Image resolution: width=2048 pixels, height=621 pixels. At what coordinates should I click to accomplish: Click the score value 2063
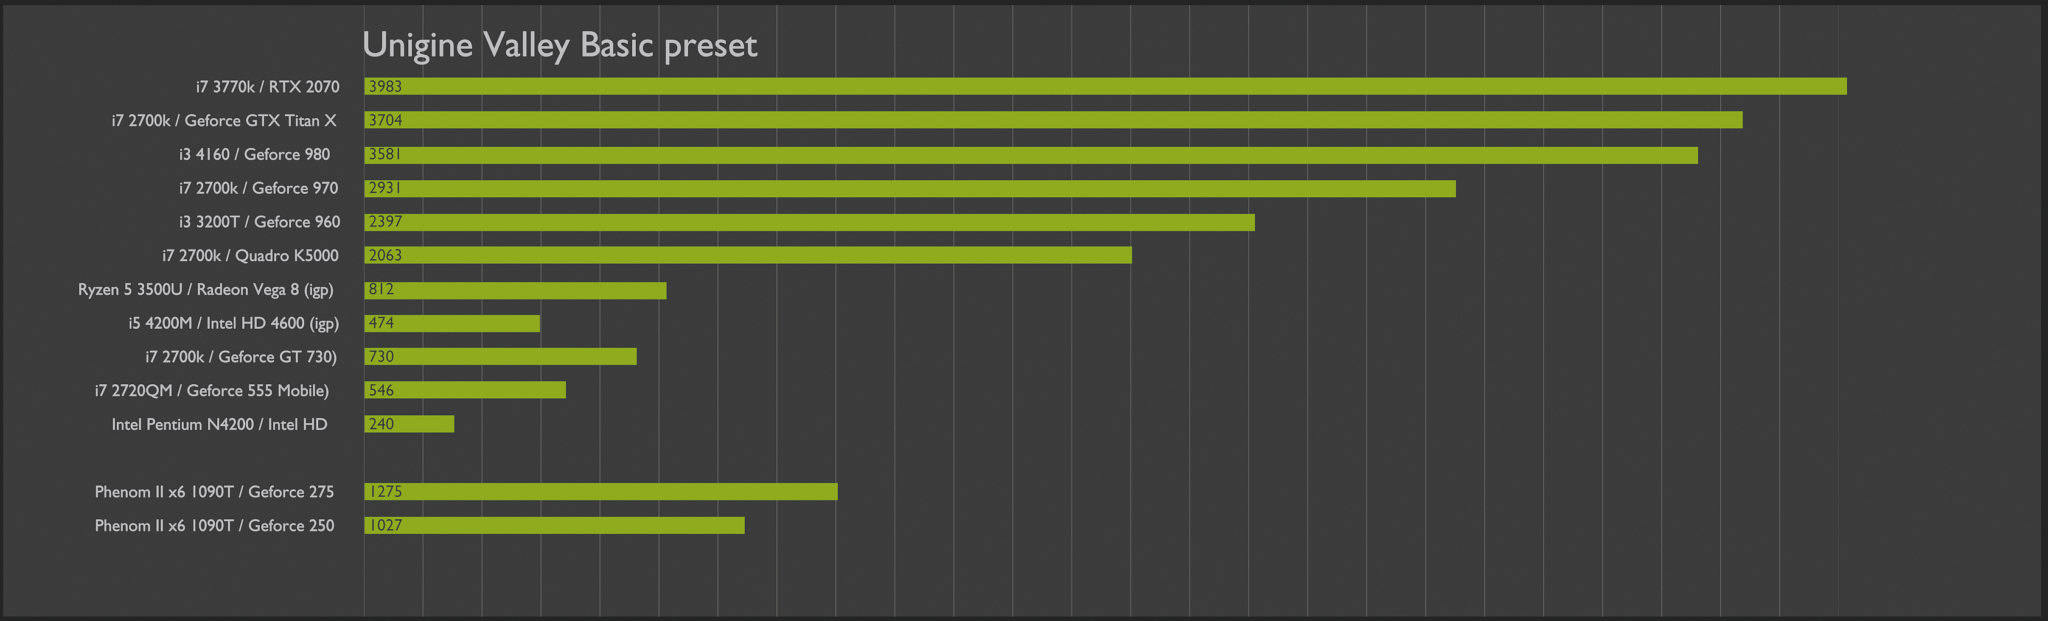click(x=385, y=256)
